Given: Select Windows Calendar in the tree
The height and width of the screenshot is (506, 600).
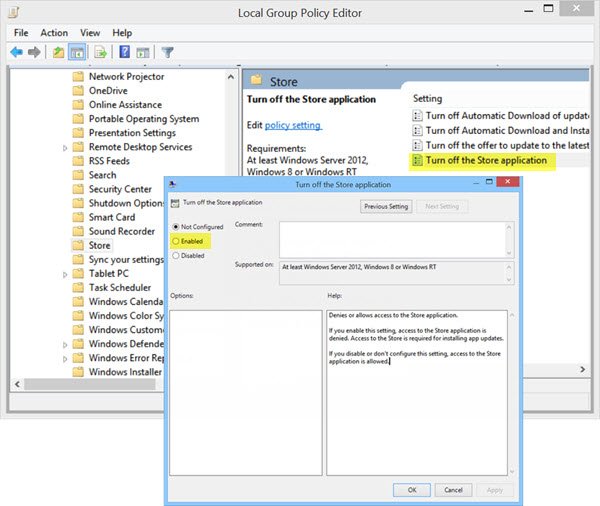Looking at the screenshot, I should pos(126,302).
